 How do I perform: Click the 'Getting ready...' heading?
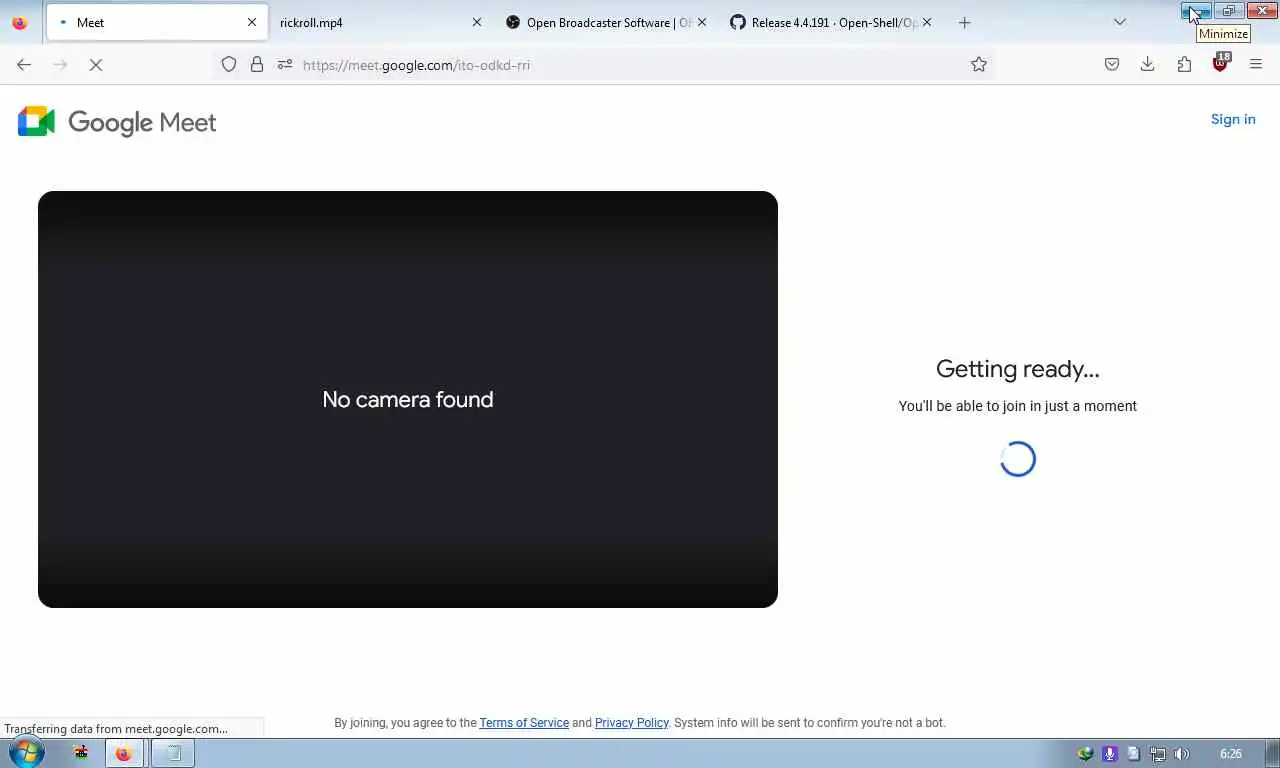tap(1018, 369)
